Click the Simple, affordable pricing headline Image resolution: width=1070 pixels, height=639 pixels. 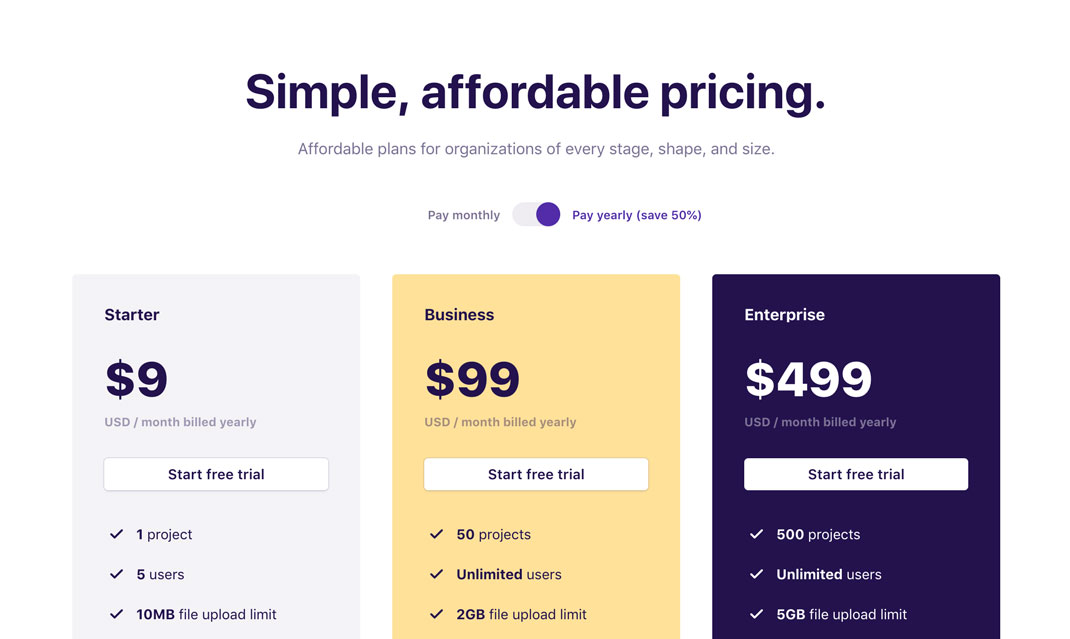(535, 92)
